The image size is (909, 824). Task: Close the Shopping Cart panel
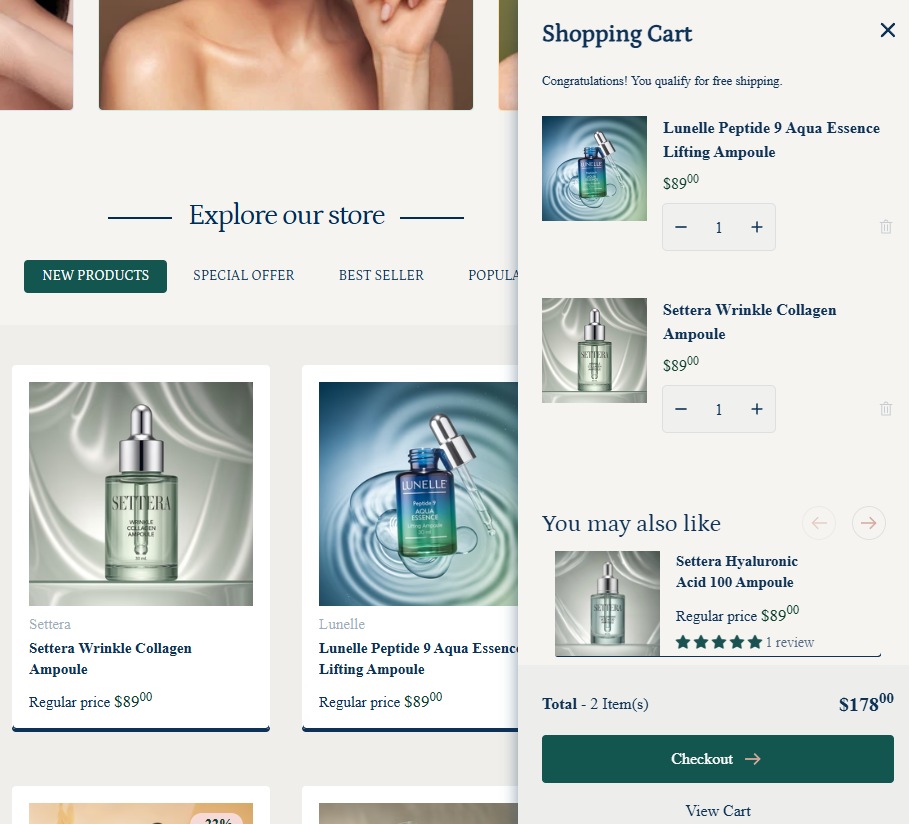pyautogui.click(x=888, y=30)
